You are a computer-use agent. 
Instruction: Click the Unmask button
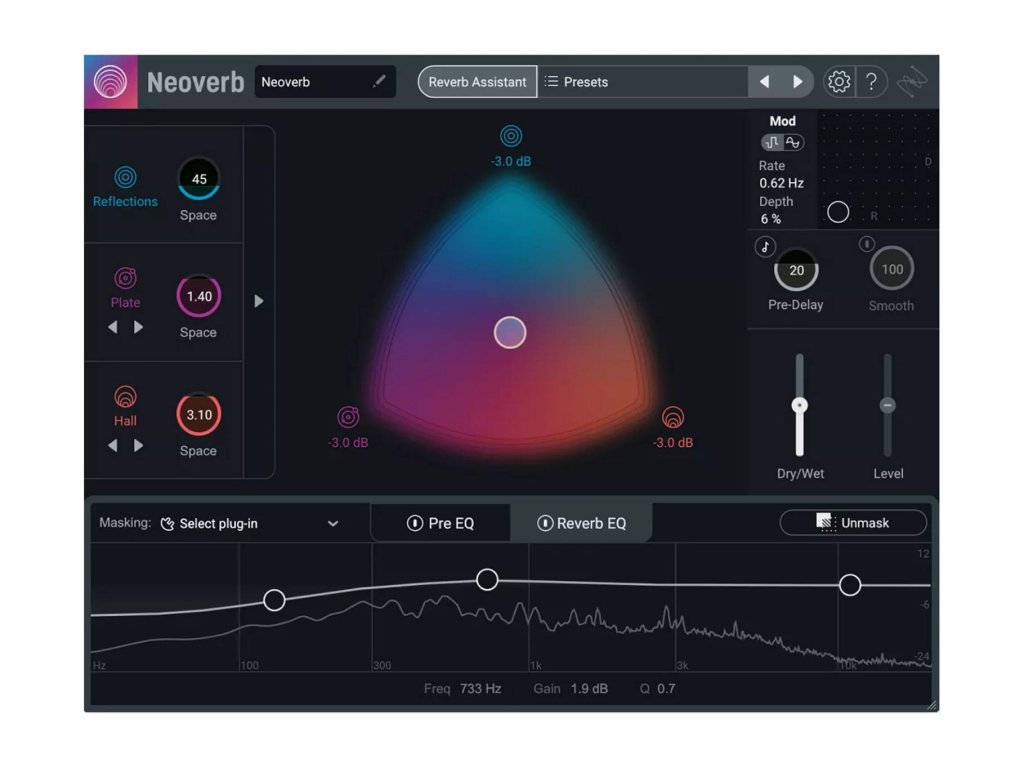(853, 522)
